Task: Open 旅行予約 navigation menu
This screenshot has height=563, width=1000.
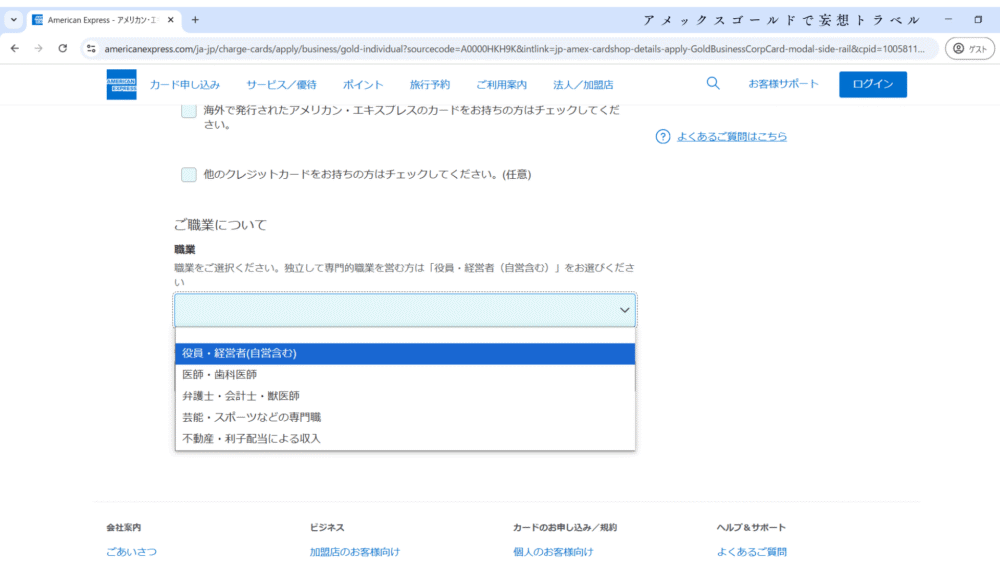Action: (430, 85)
